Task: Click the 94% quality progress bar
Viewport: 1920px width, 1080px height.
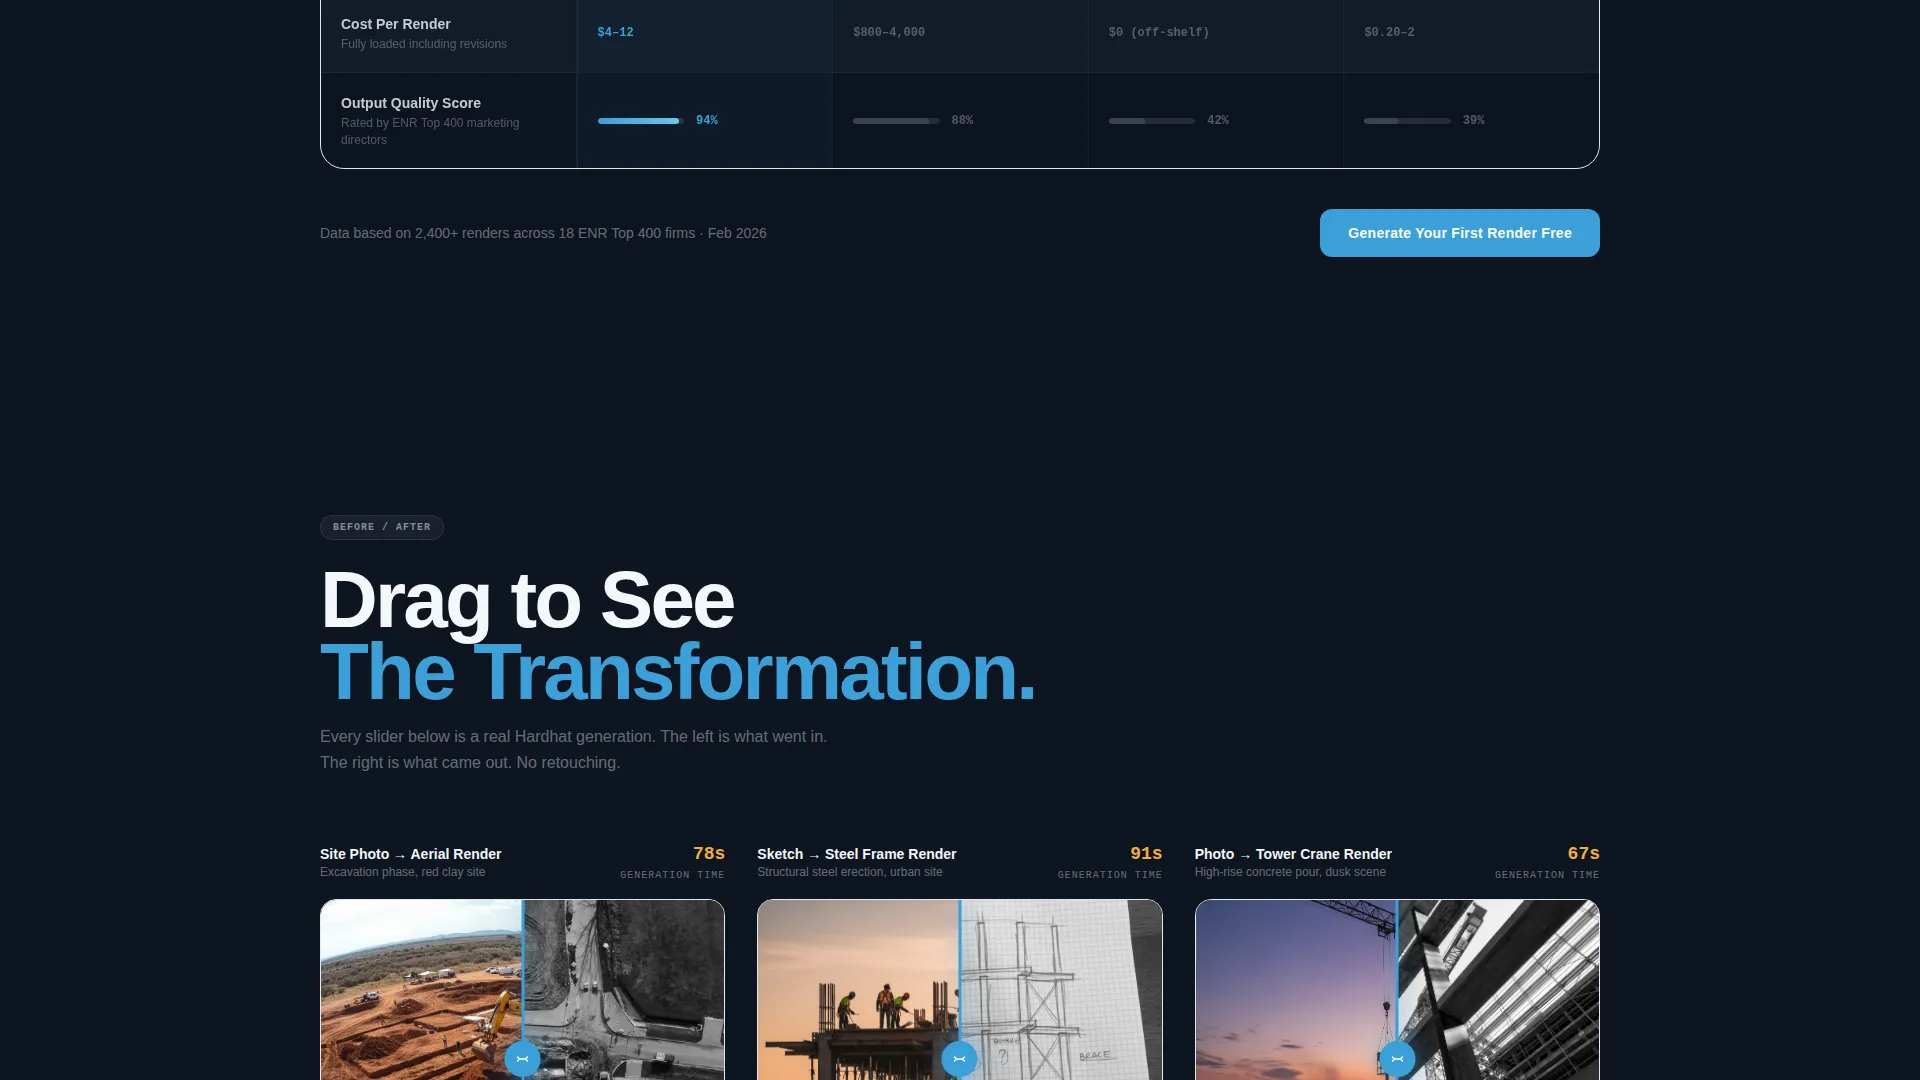Action: pyautogui.click(x=641, y=121)
